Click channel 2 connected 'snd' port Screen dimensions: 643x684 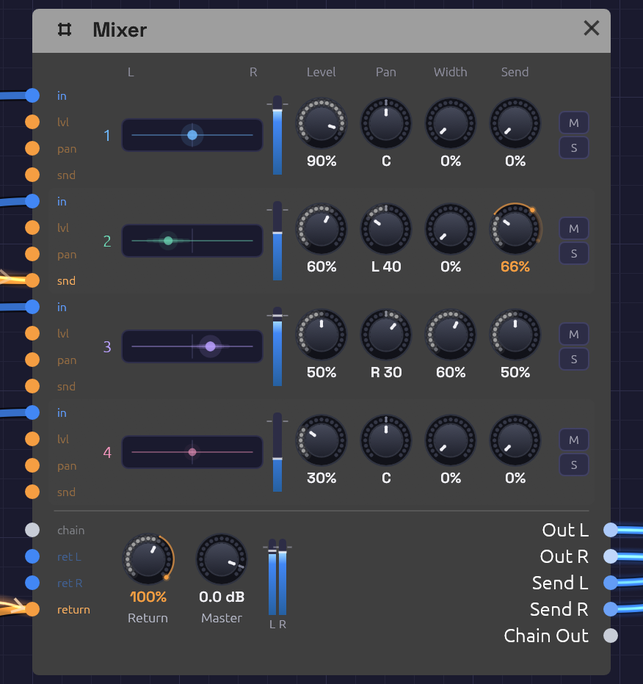pyautogui.click(x=32, y=280)
